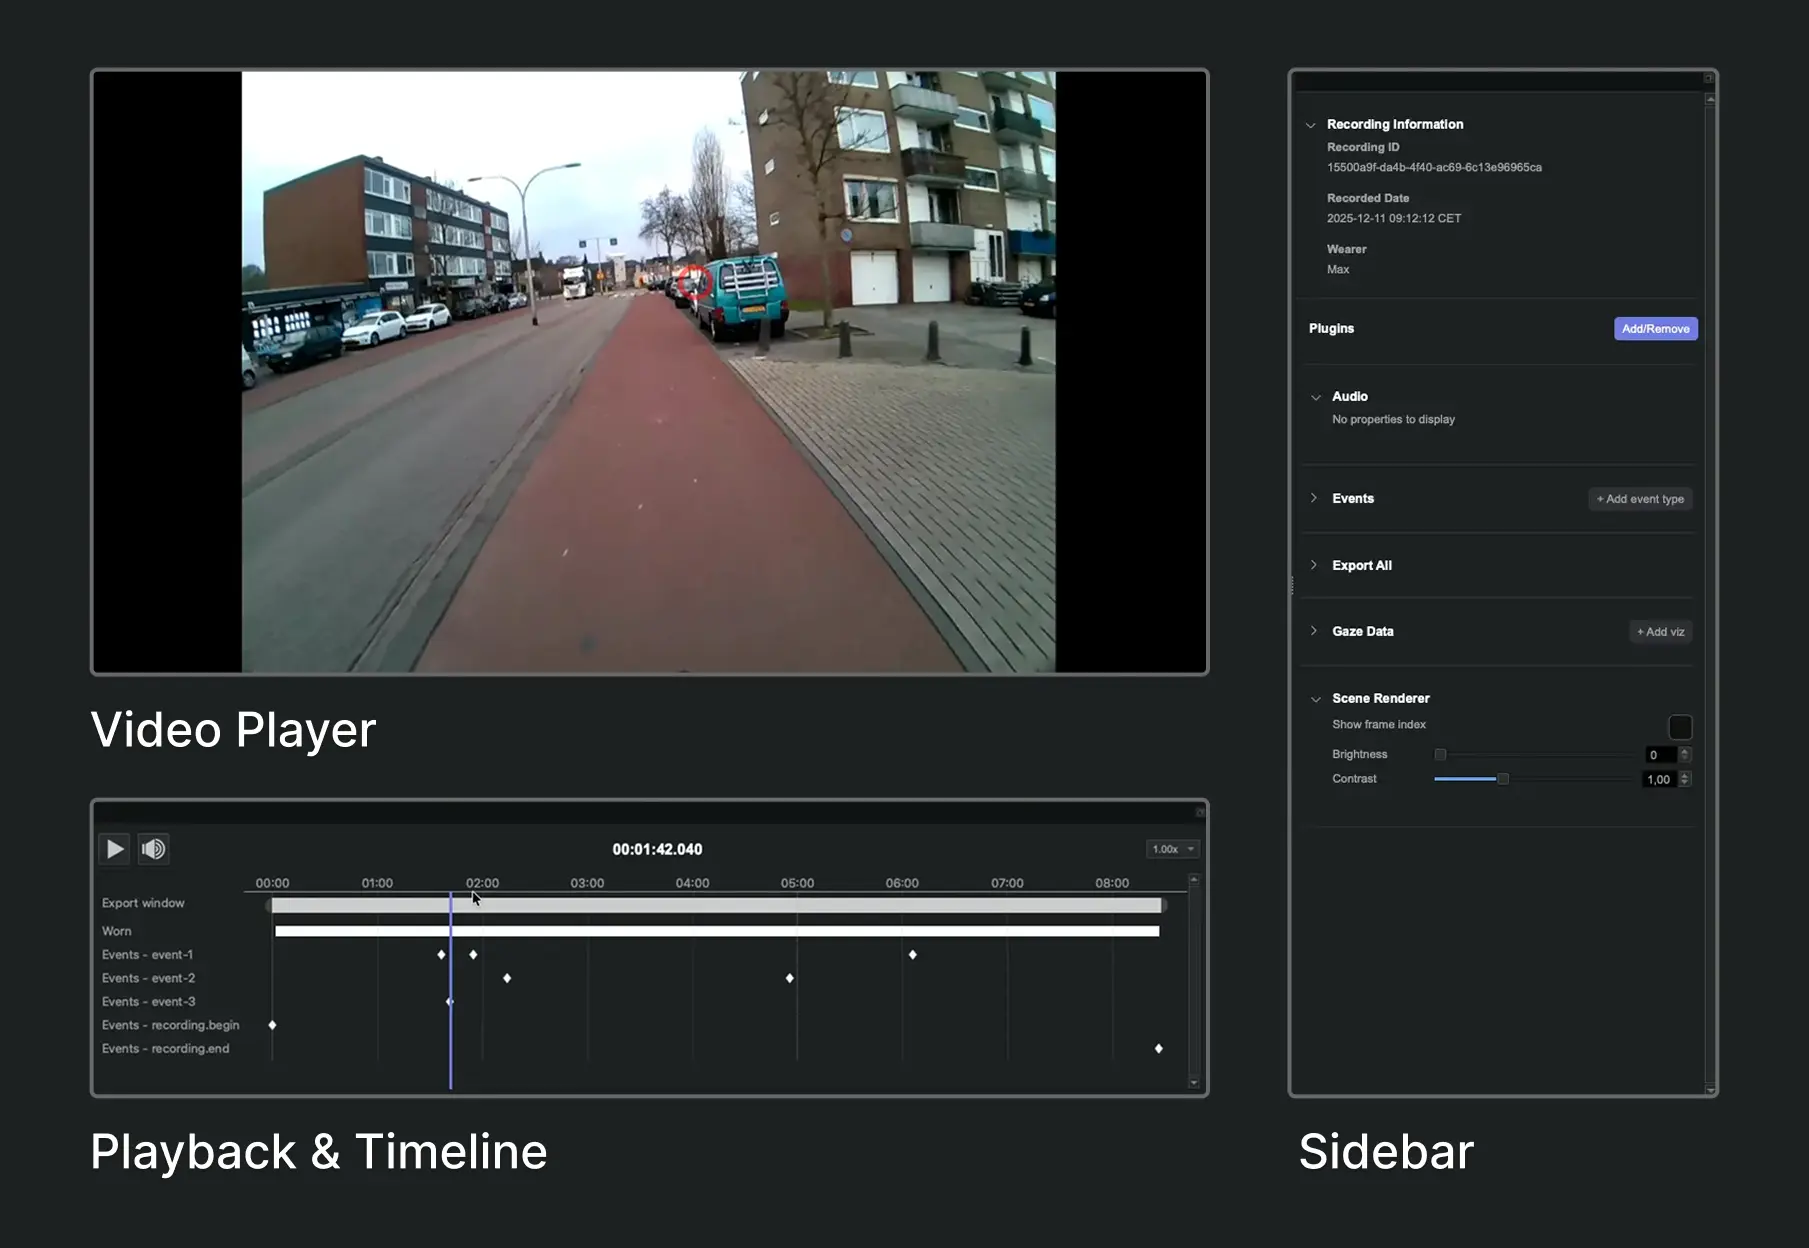Collapse the Audio plugin section
The height and width of the screenshot is (1248, 1809).
coord(1316,397)
